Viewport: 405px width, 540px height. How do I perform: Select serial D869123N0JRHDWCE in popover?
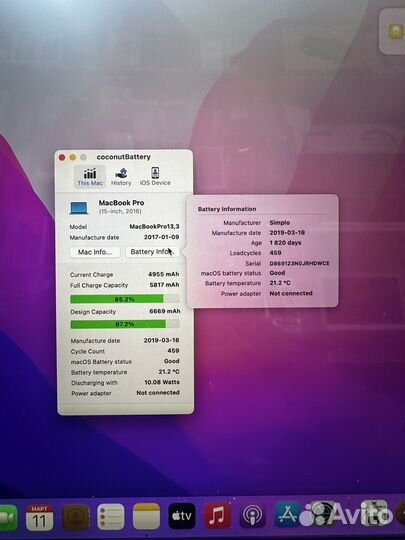tap(300, 263)
